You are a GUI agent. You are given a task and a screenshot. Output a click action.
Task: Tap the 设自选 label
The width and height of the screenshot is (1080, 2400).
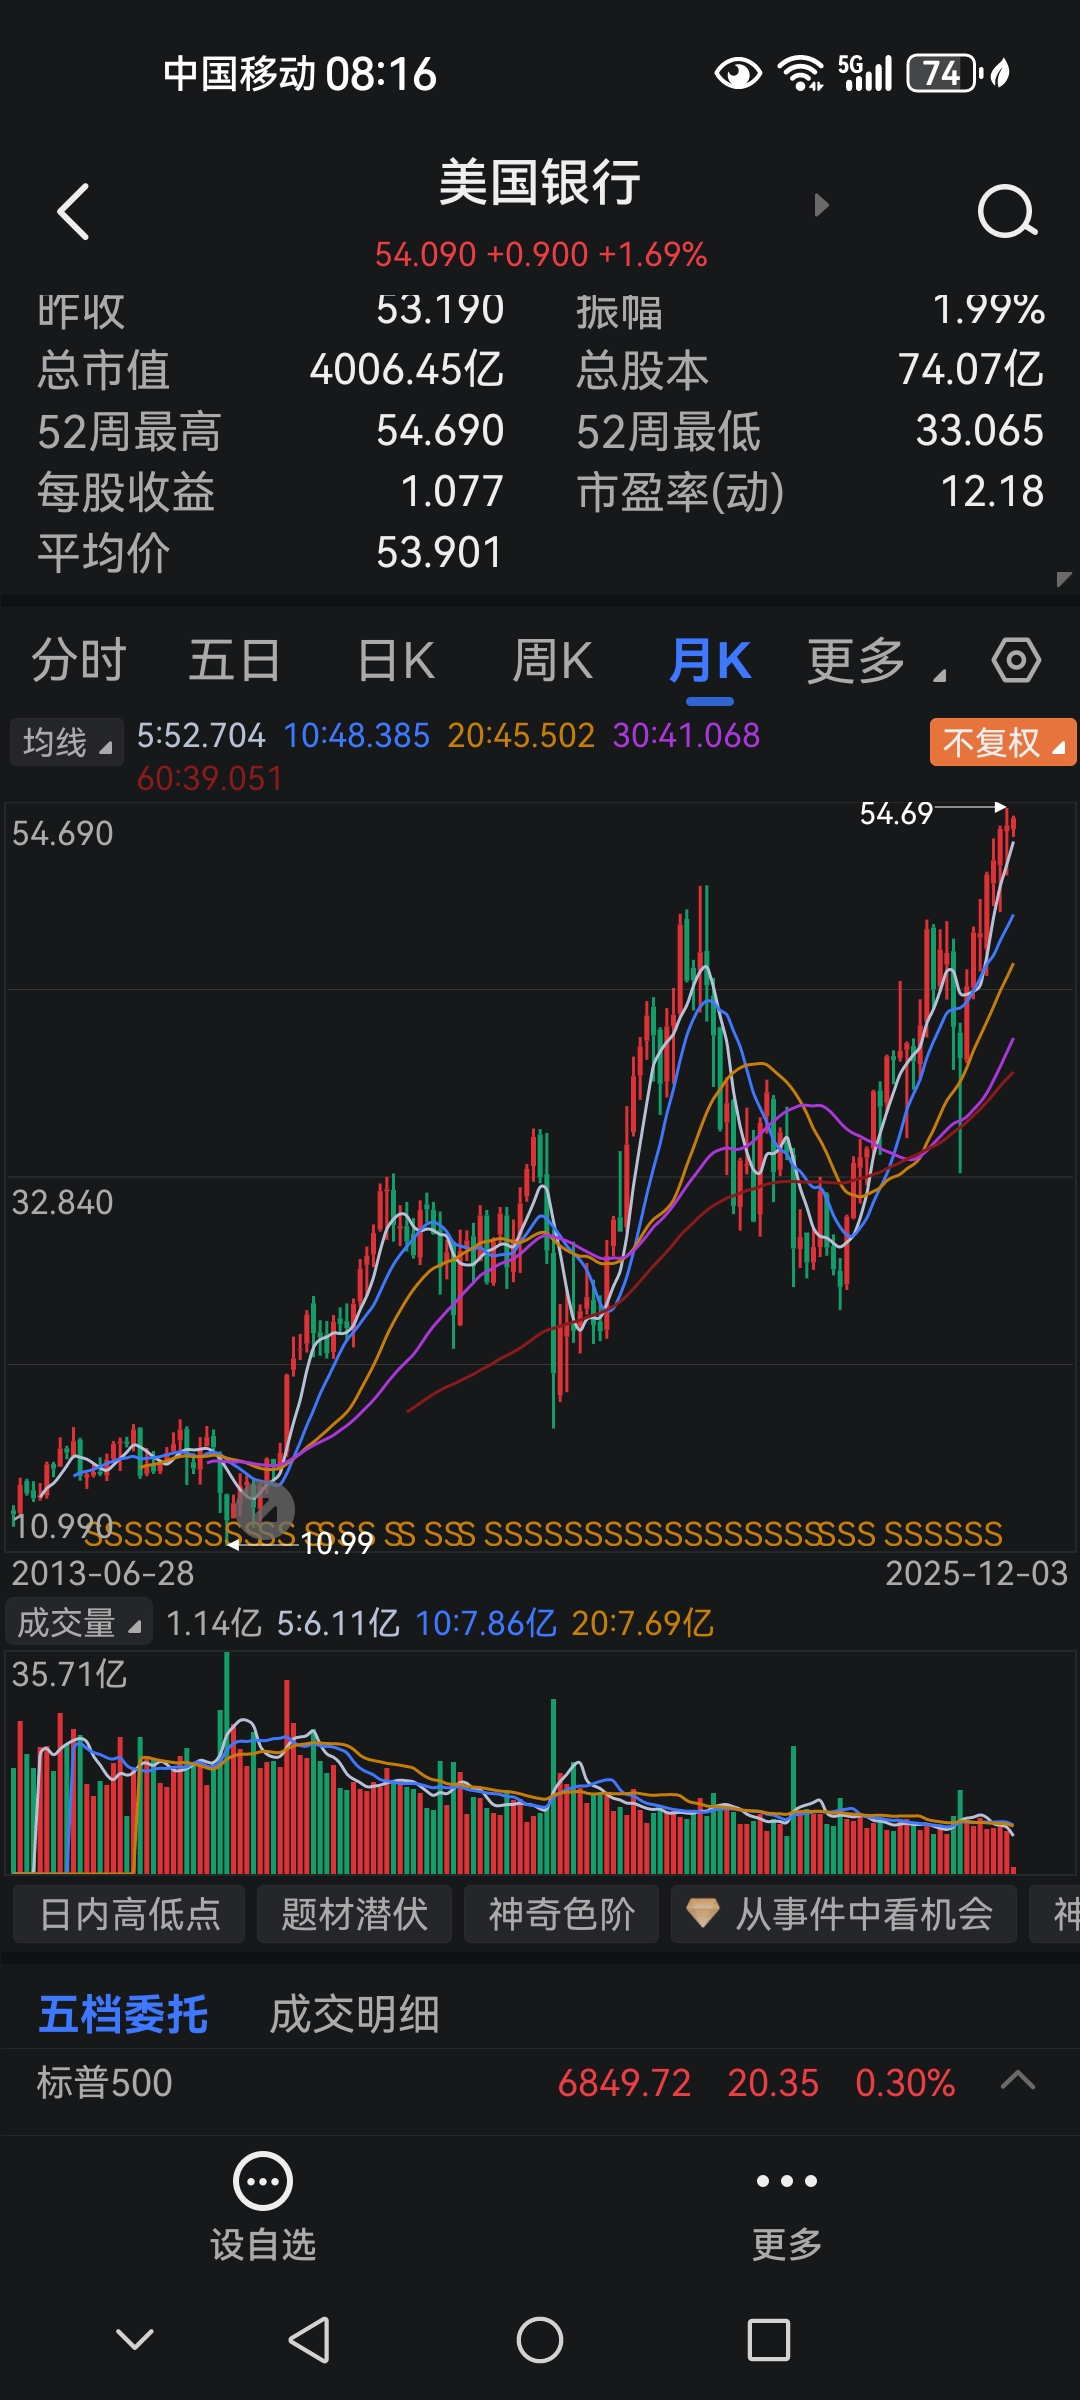263,2245
